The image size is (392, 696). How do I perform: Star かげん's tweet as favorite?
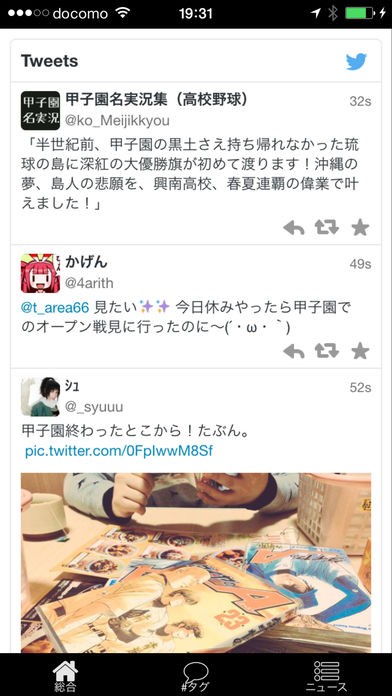360,352
